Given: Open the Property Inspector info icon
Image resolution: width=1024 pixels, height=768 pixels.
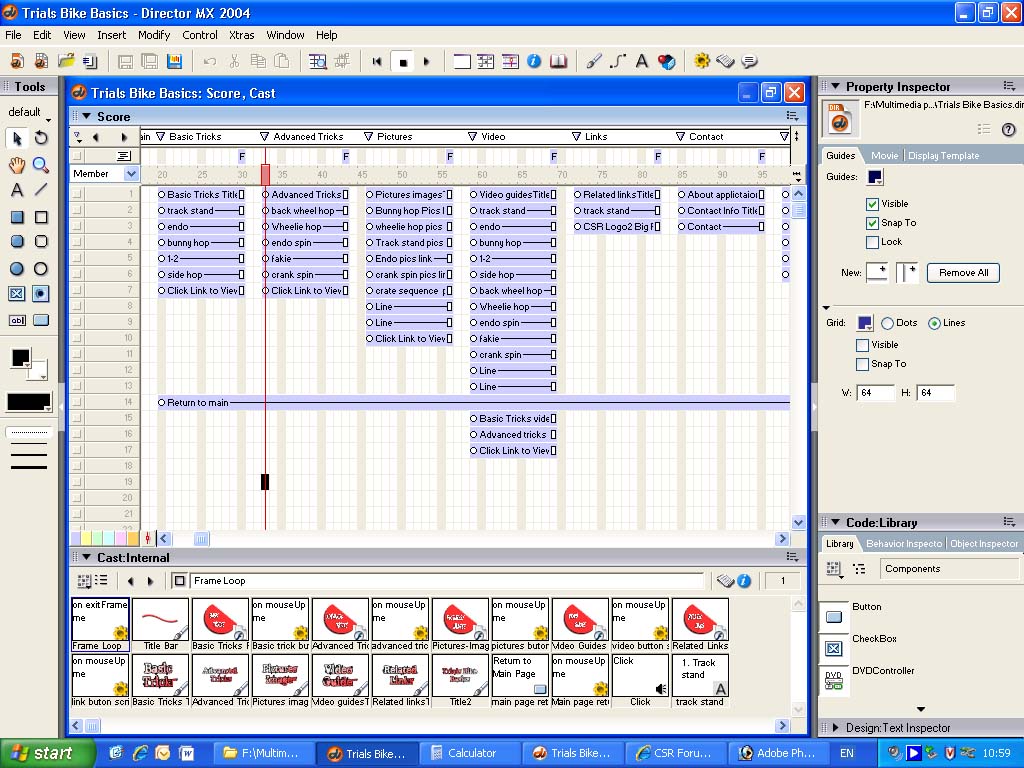Looking at the screenshot, I should coord(534,61).
